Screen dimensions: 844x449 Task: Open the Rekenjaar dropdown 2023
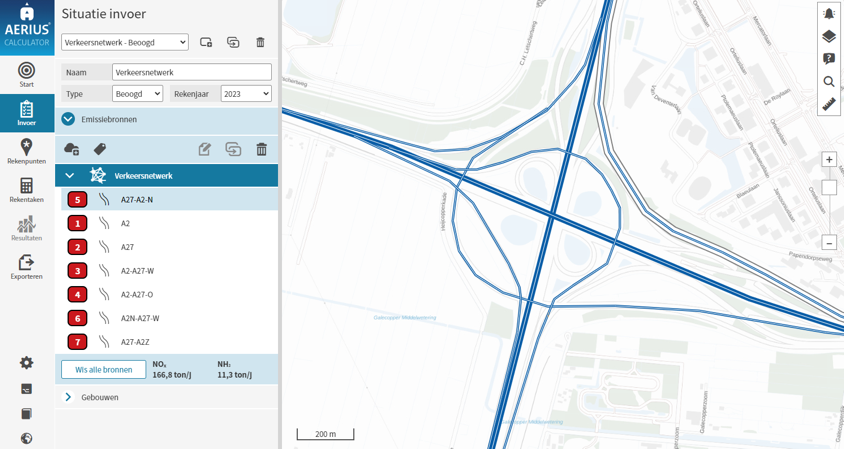coord(246,94)
